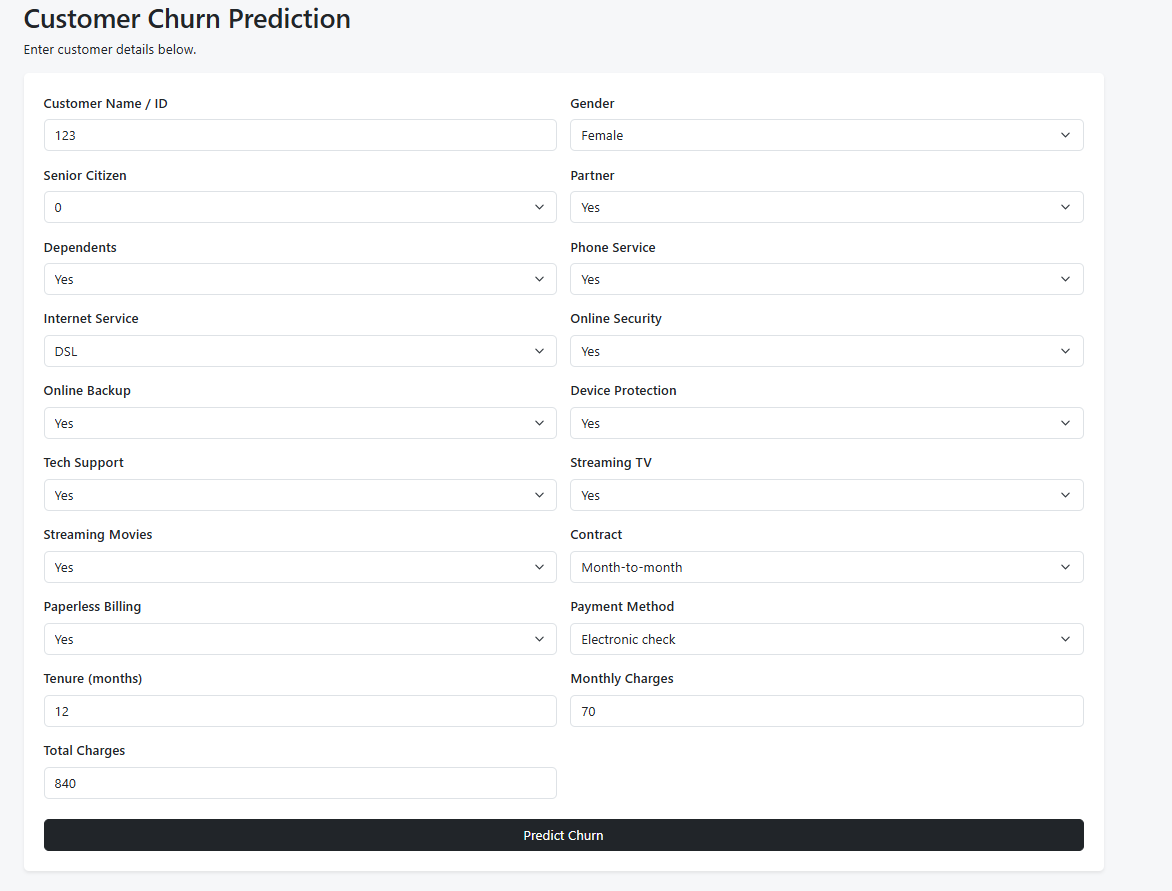Click the Online Backup chevron arrow
This screenshot has height=891, width=1172.
[539, 423]
